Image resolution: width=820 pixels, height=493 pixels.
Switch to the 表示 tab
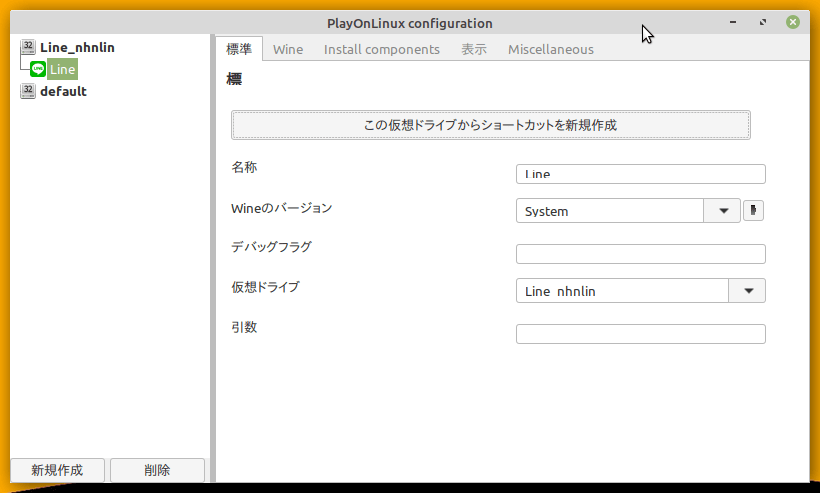[x=474, y=49]
